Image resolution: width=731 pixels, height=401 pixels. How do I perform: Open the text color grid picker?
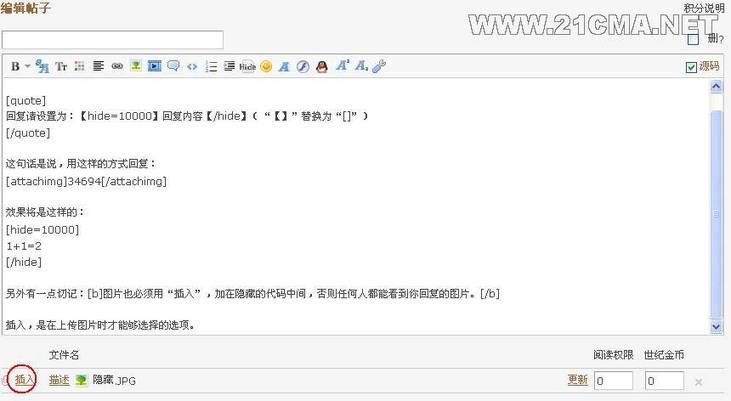coord(80,66)
